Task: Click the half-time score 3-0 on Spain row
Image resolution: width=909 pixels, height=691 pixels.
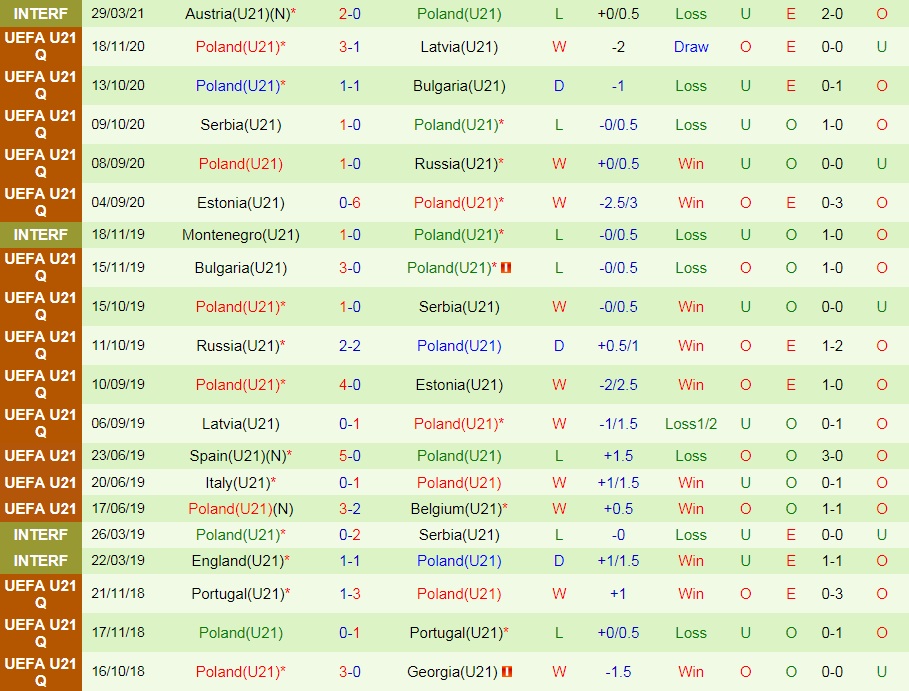Action: click(832, 456)
